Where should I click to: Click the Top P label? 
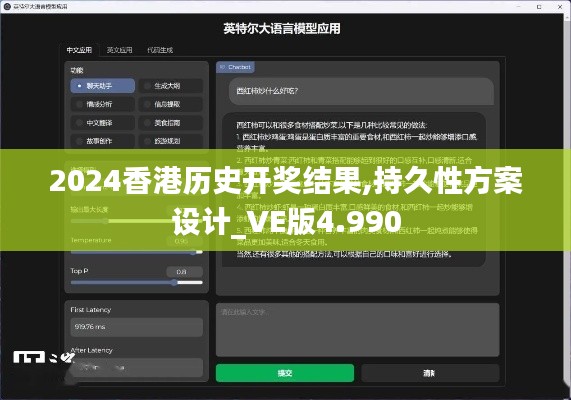79,271
